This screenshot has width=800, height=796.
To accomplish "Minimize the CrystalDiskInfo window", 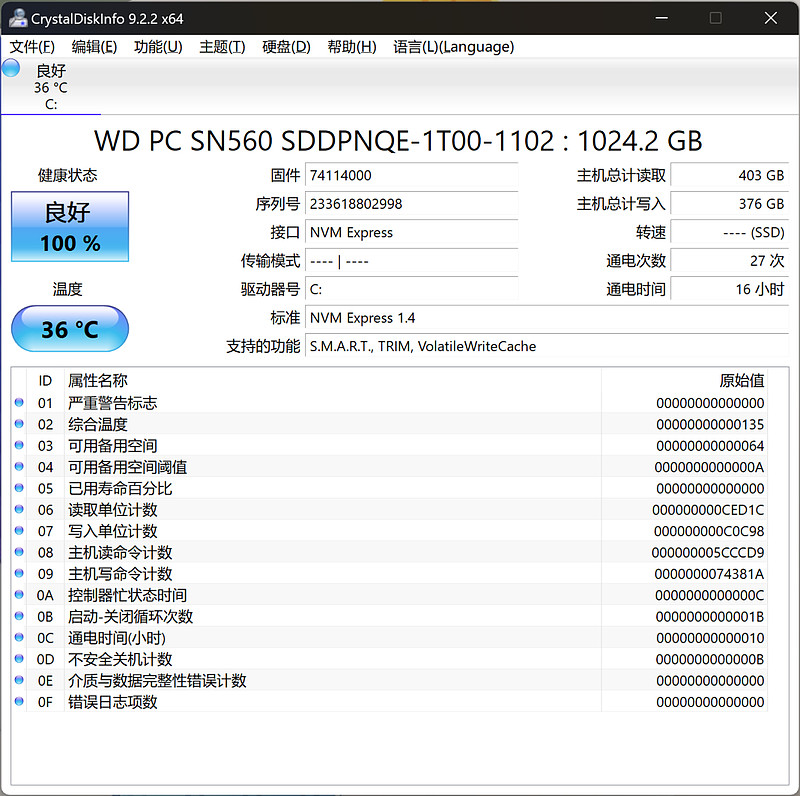I will 662,18.
